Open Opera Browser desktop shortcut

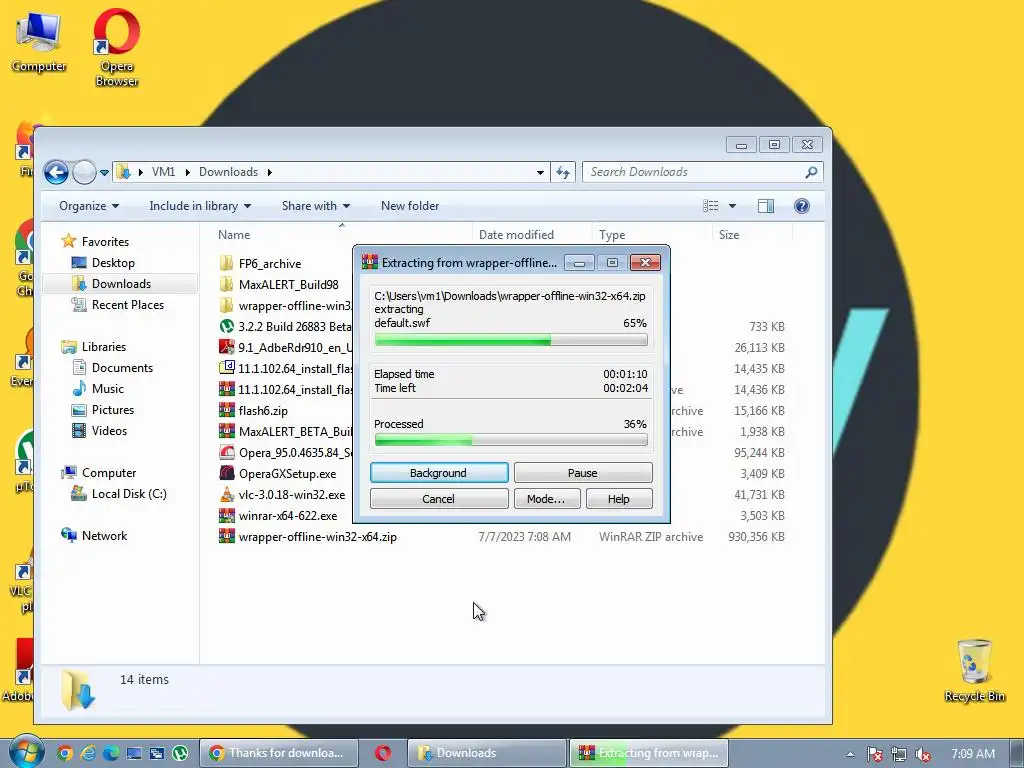pyautogui.click(x=117, y=47)
